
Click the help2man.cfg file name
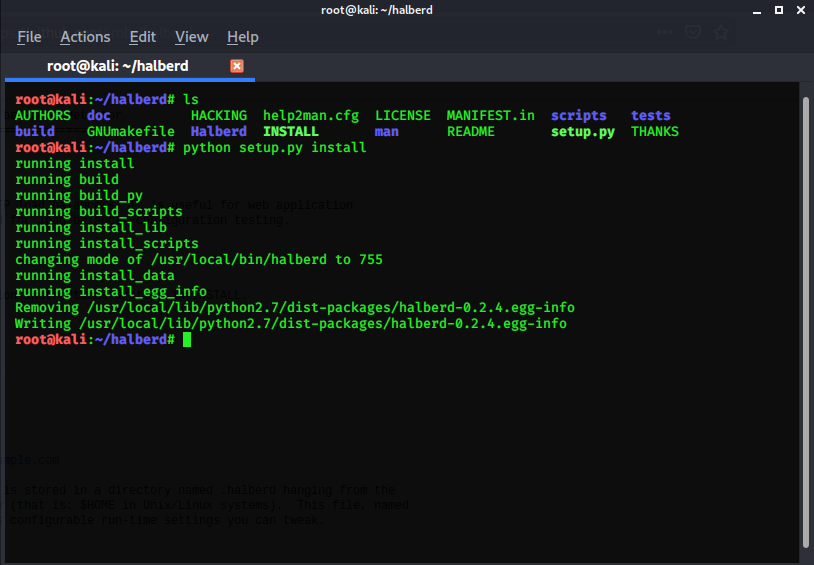point(310,115)
